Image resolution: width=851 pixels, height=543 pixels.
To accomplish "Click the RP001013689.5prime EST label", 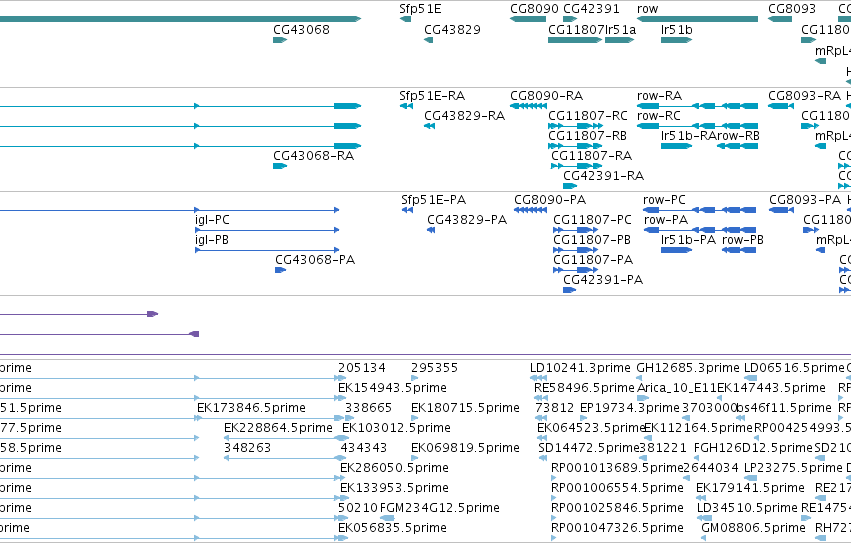I will tap(617, 469).
